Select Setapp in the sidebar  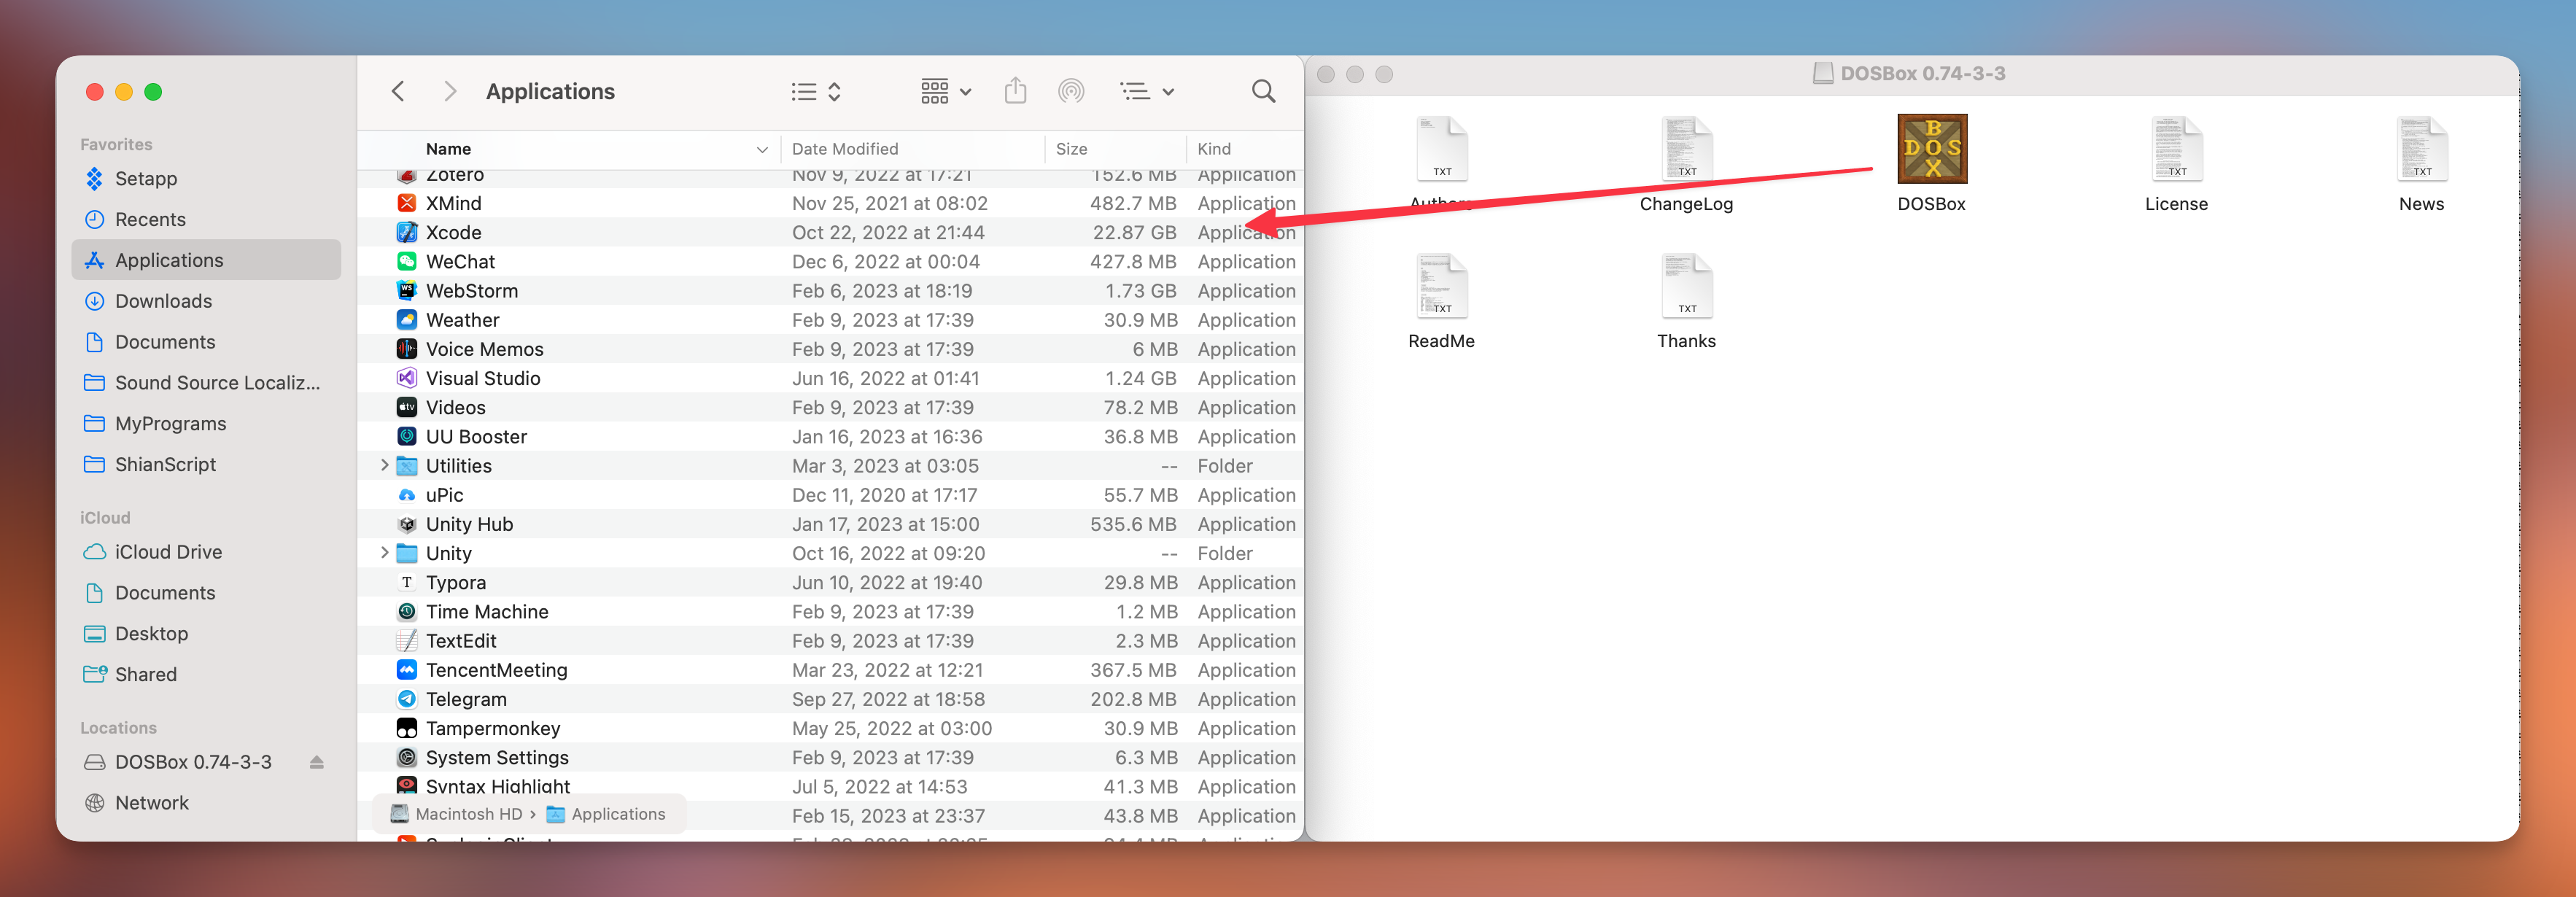tap(206, 179)
